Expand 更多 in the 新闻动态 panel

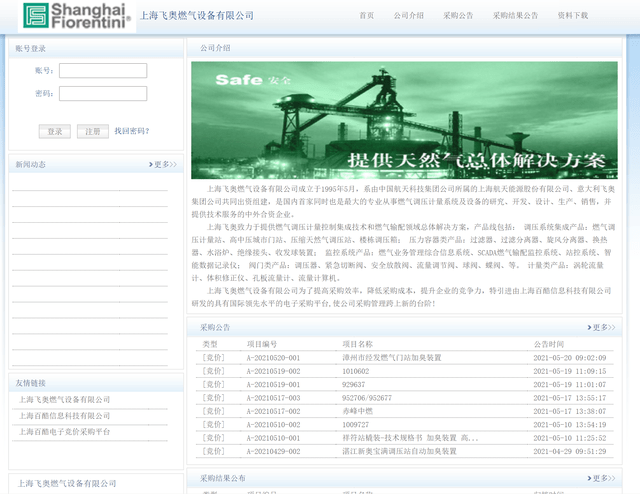coord(165,164)
